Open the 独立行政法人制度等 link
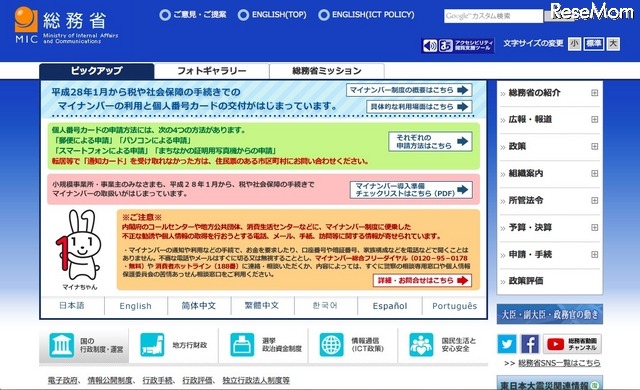640x390 pixels. pyautogui.click(x=256, y=381)
